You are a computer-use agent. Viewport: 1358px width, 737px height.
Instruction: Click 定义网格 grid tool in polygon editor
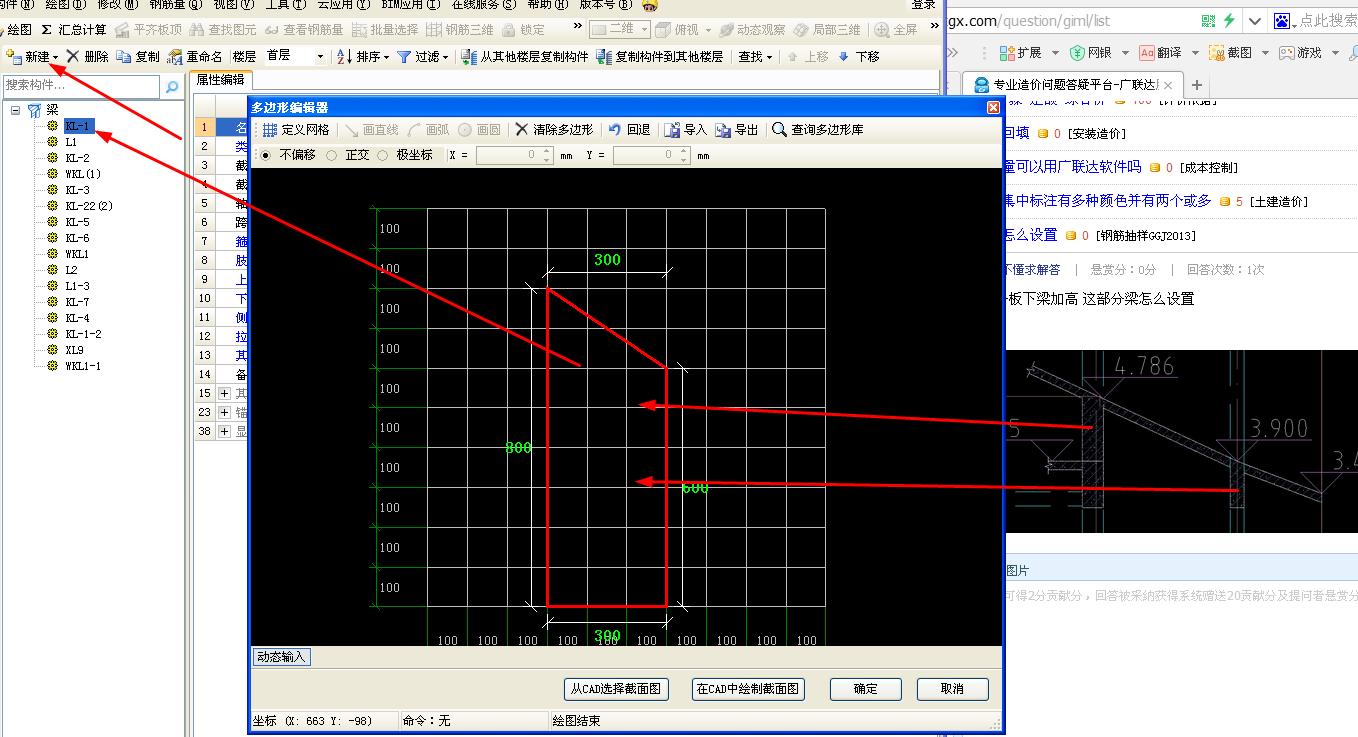[296, 130]
